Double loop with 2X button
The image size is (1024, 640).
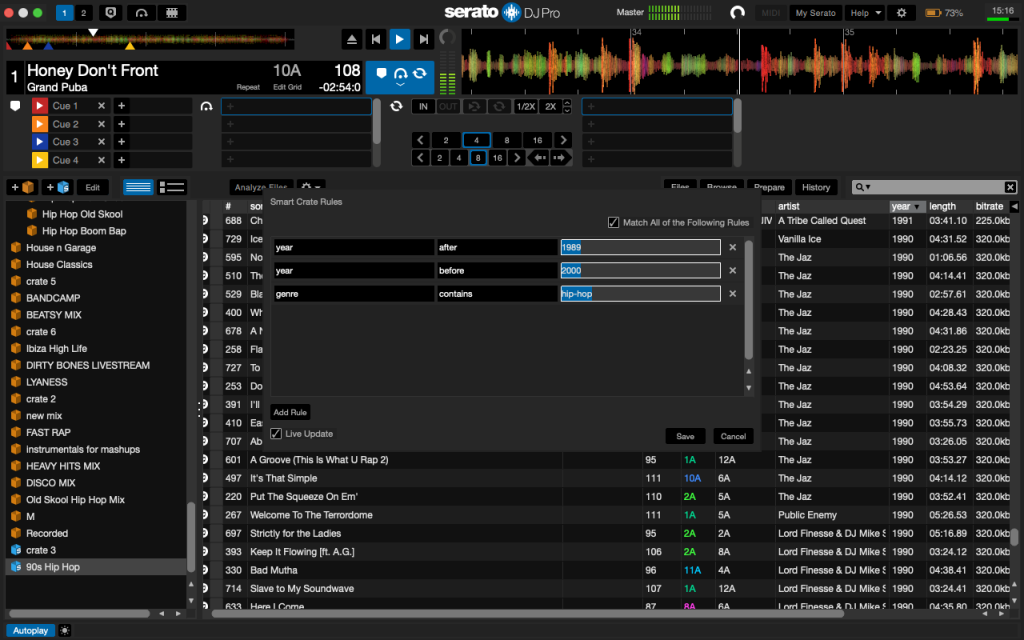[551, 106]
